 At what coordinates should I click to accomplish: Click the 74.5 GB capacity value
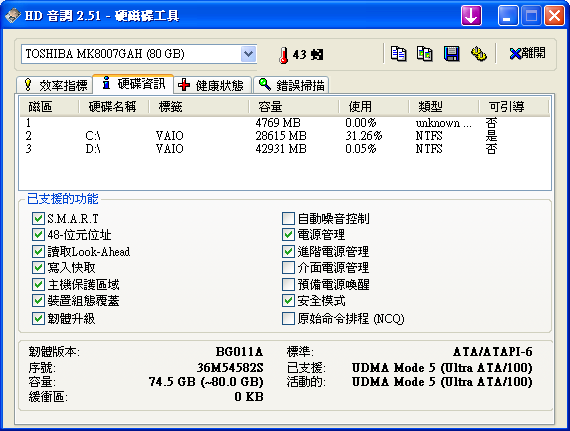(x=206, y=382)
